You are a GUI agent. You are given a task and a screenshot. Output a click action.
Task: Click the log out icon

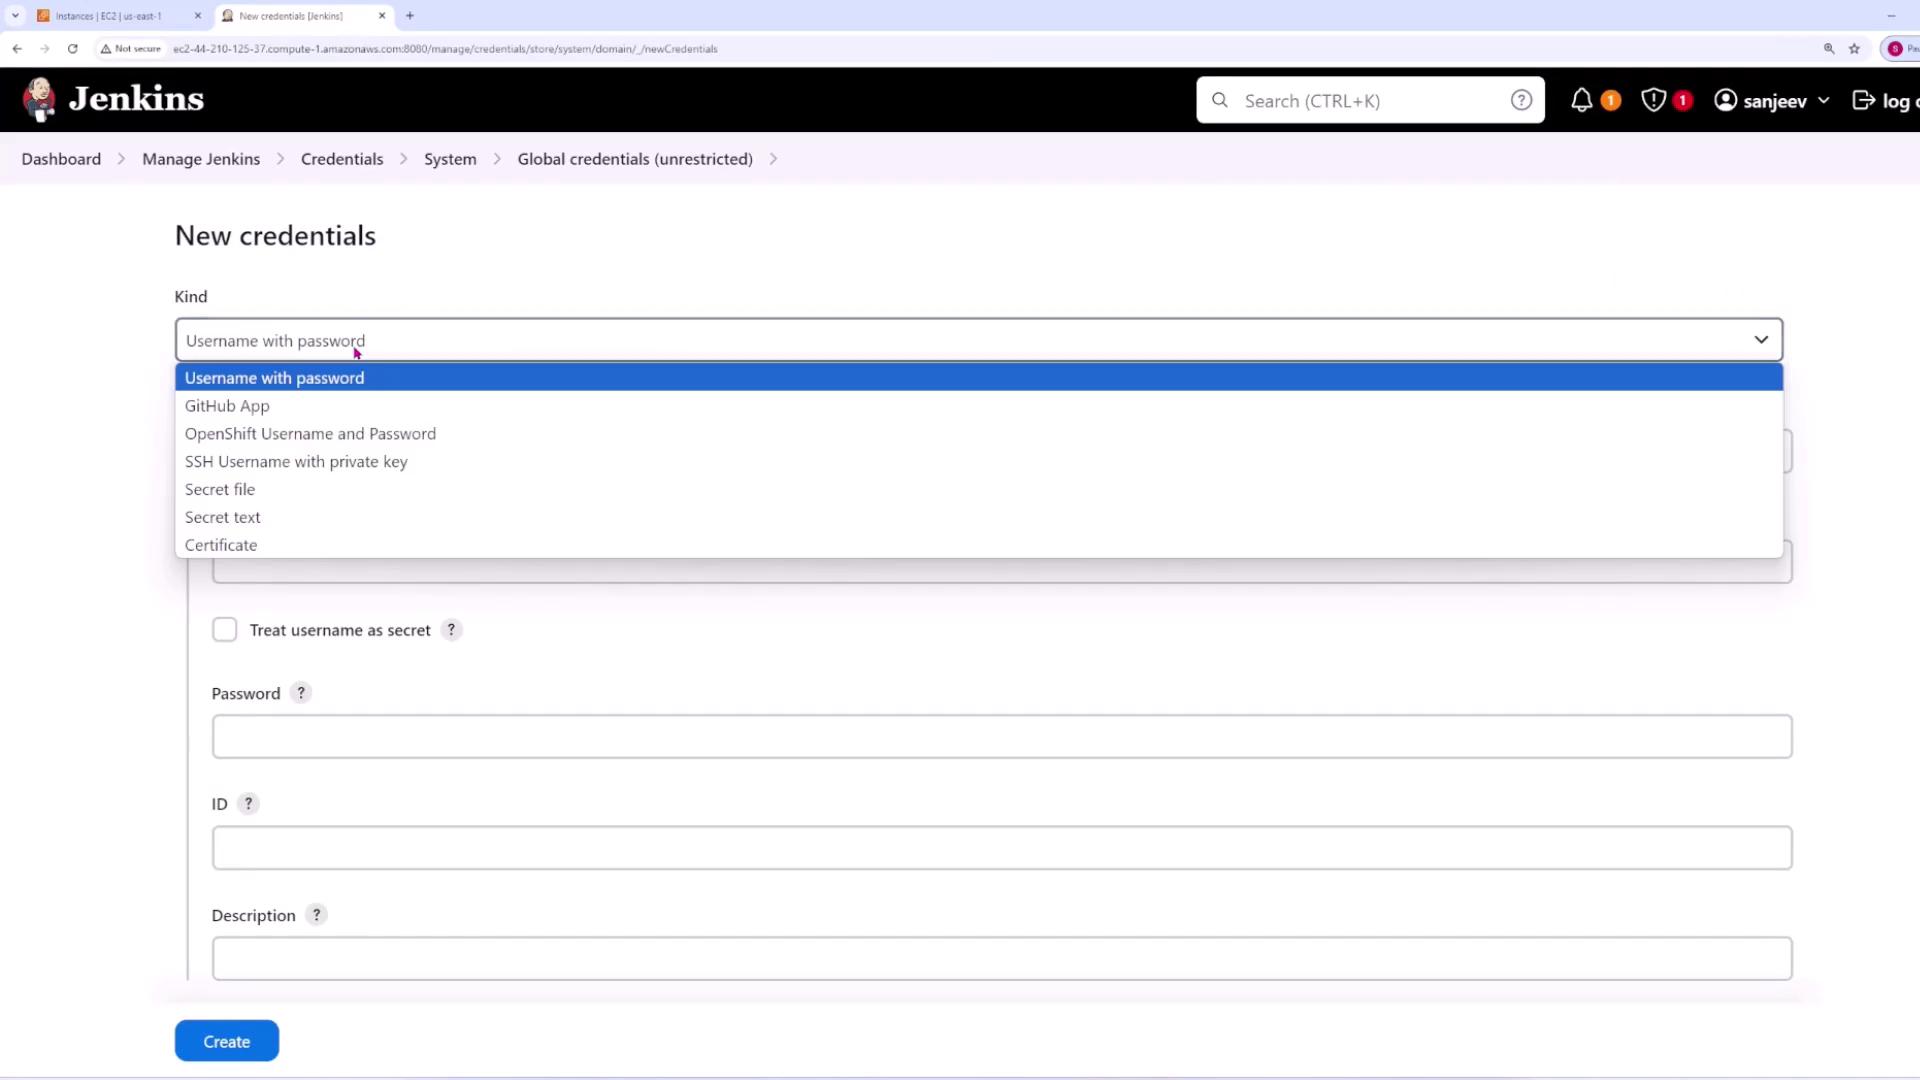(1864, 100)
